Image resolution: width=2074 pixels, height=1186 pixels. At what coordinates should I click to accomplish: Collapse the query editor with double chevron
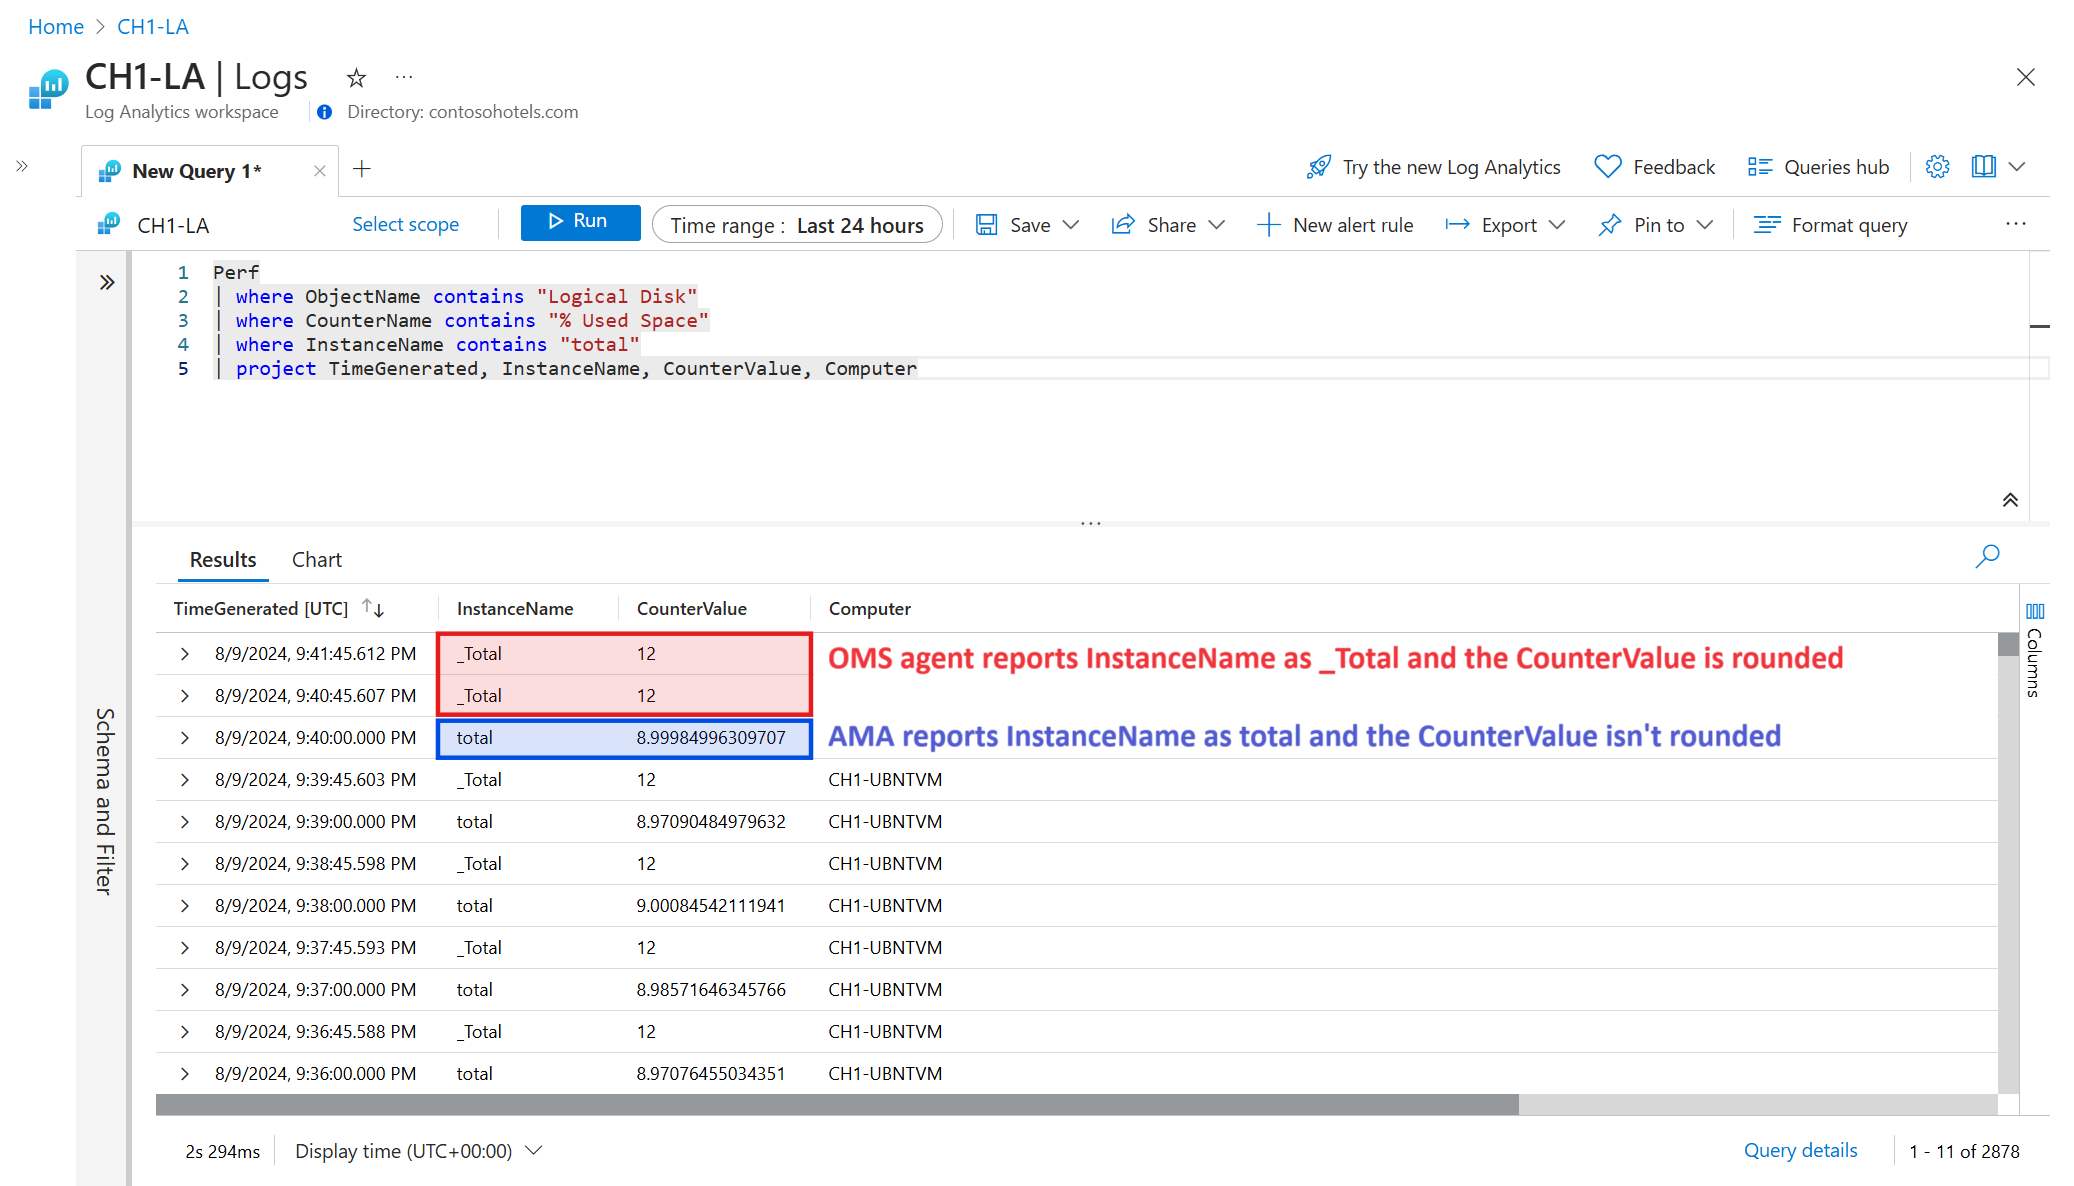[2009, 500]
